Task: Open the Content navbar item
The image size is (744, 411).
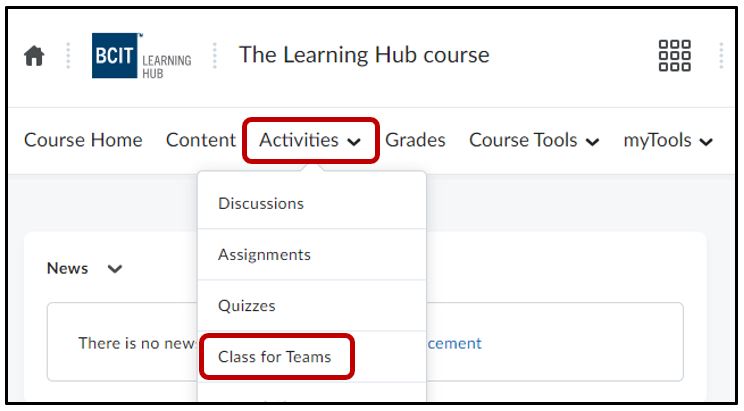Action: tap(201, 140)
